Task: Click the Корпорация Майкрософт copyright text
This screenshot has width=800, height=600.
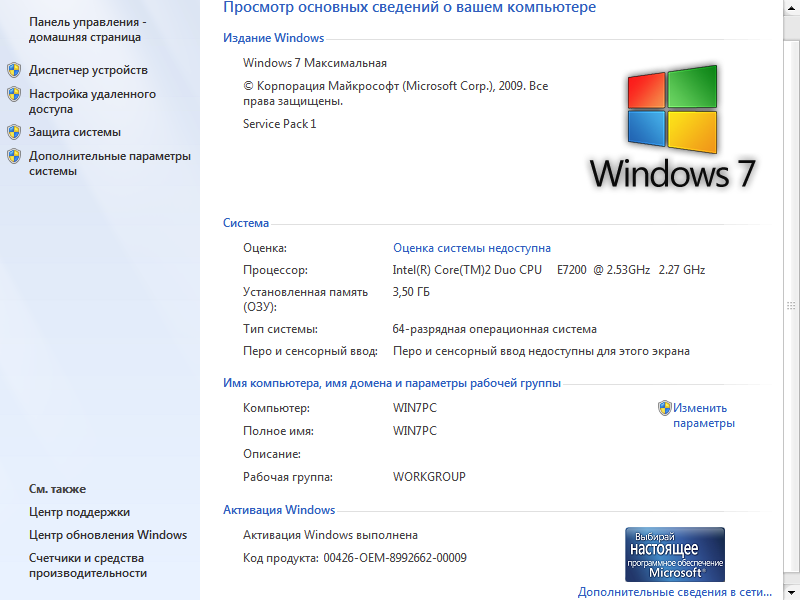Action: pyautogui.click(x=395, y=93)
